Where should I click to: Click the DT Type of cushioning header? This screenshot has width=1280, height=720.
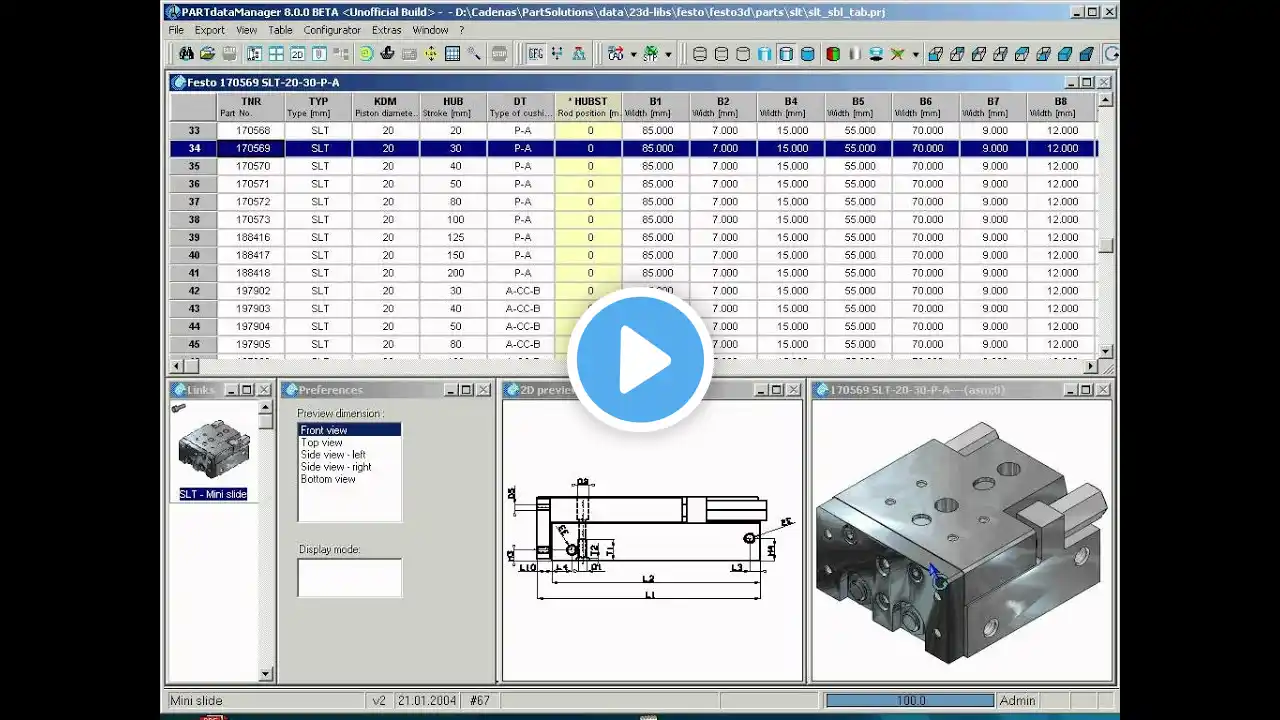521,107
